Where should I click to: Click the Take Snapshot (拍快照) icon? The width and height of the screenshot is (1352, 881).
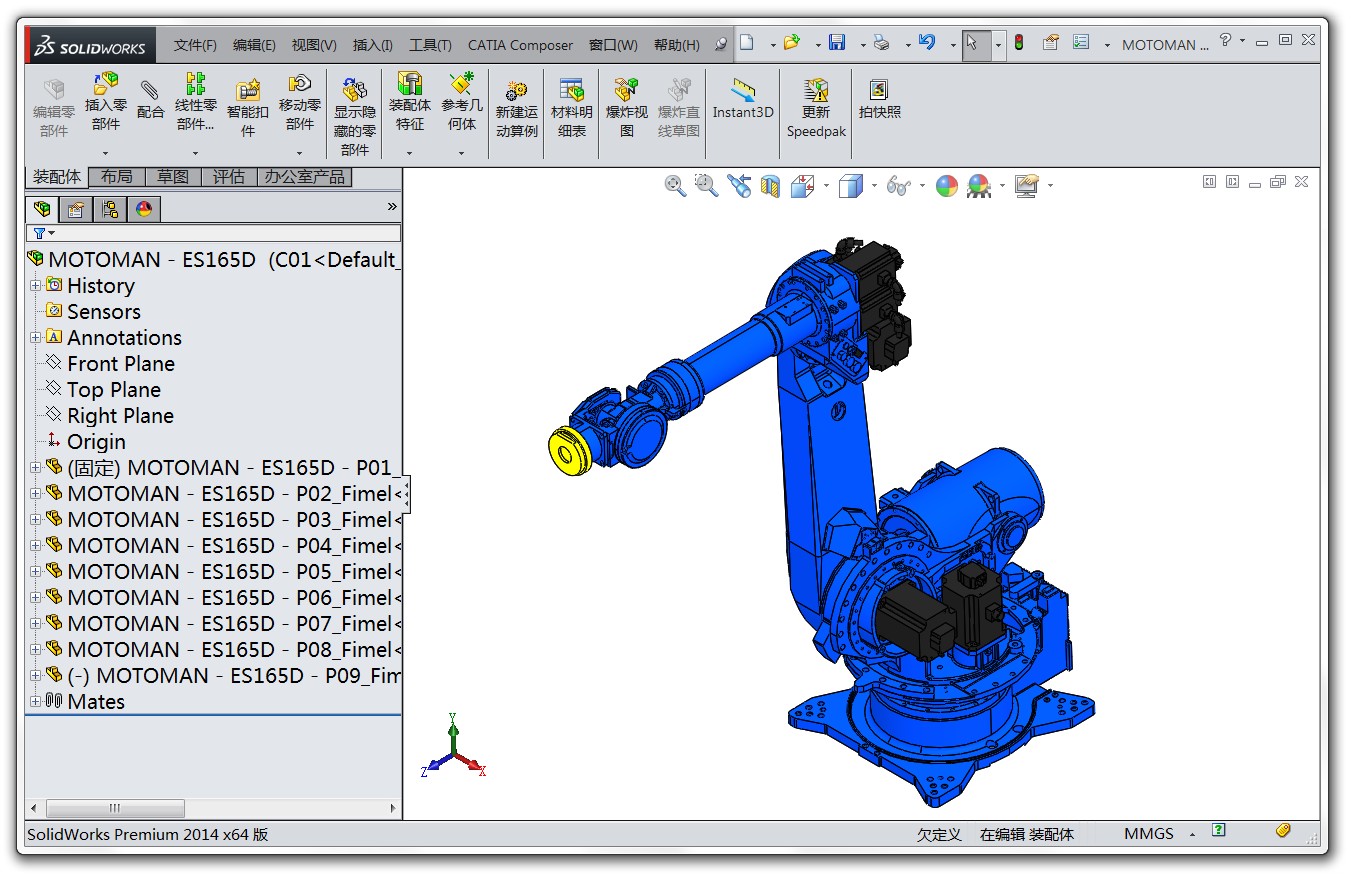pyautogui.click(x=880, y=100)
